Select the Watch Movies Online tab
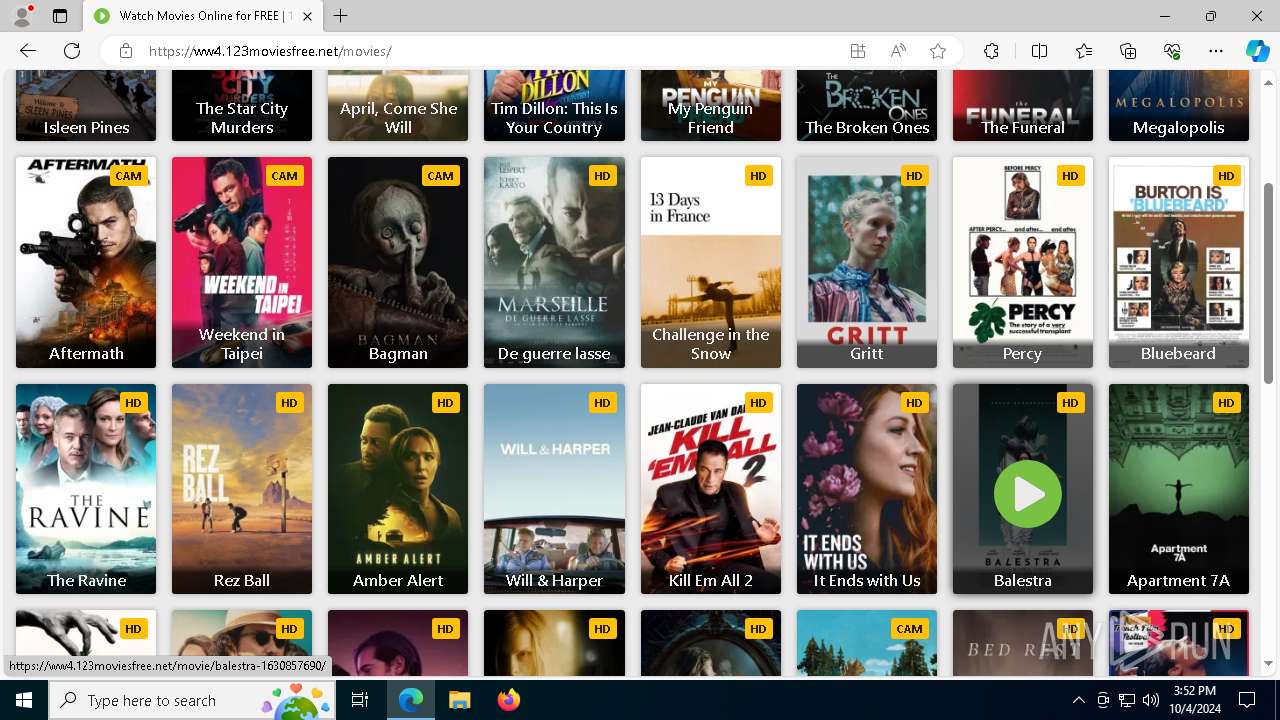Viewport: 1280px width, 720px height. [203, 16]
